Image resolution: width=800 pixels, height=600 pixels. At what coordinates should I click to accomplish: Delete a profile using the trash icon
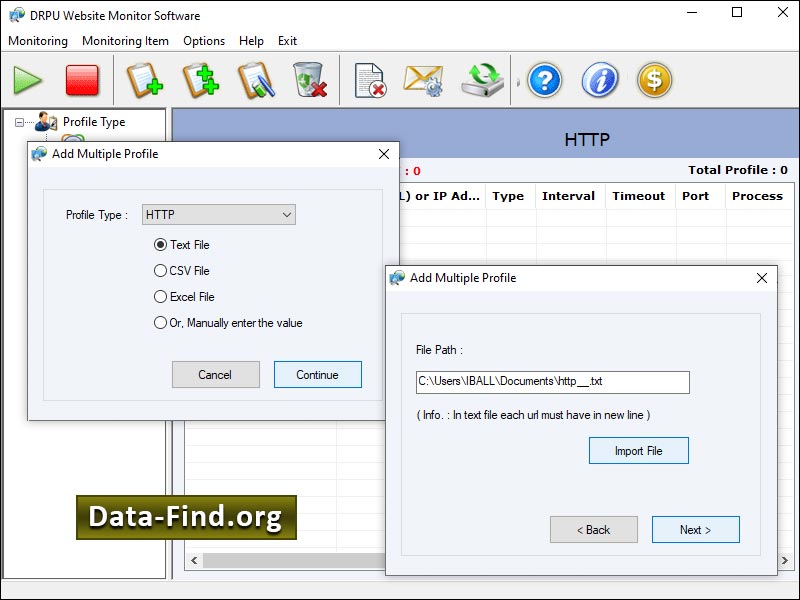[308, 81]
